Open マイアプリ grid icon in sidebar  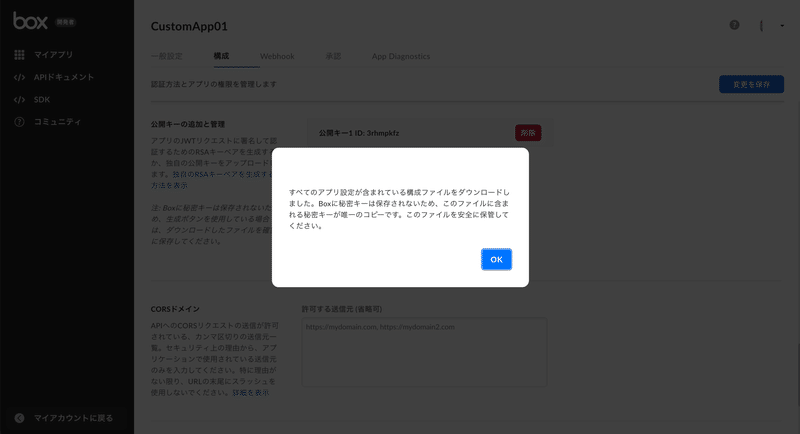19,55
